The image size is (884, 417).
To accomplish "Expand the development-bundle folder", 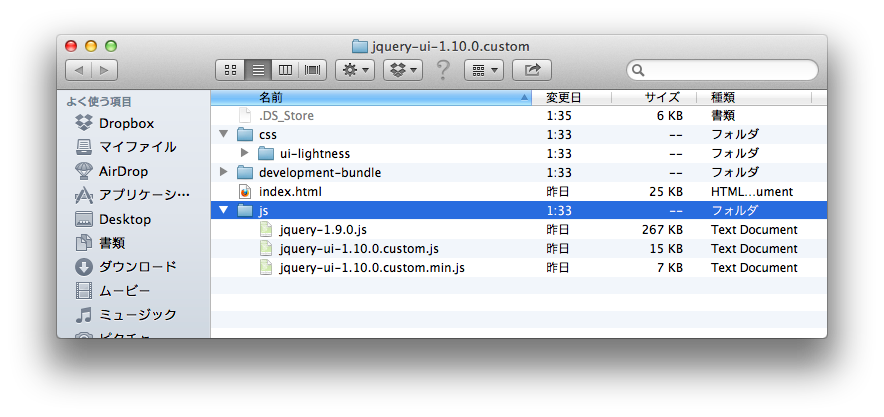I will coord(224,172).
